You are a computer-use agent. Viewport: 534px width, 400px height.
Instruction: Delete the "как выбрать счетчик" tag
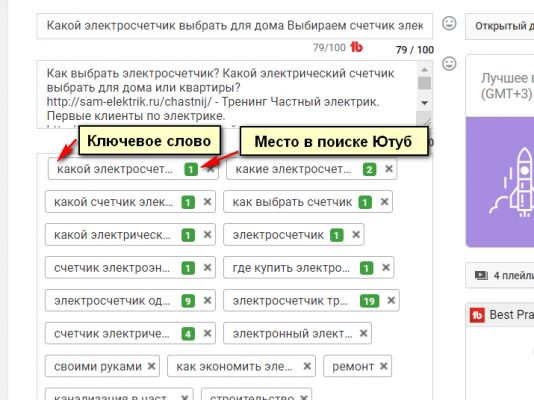tap(384, 202)
